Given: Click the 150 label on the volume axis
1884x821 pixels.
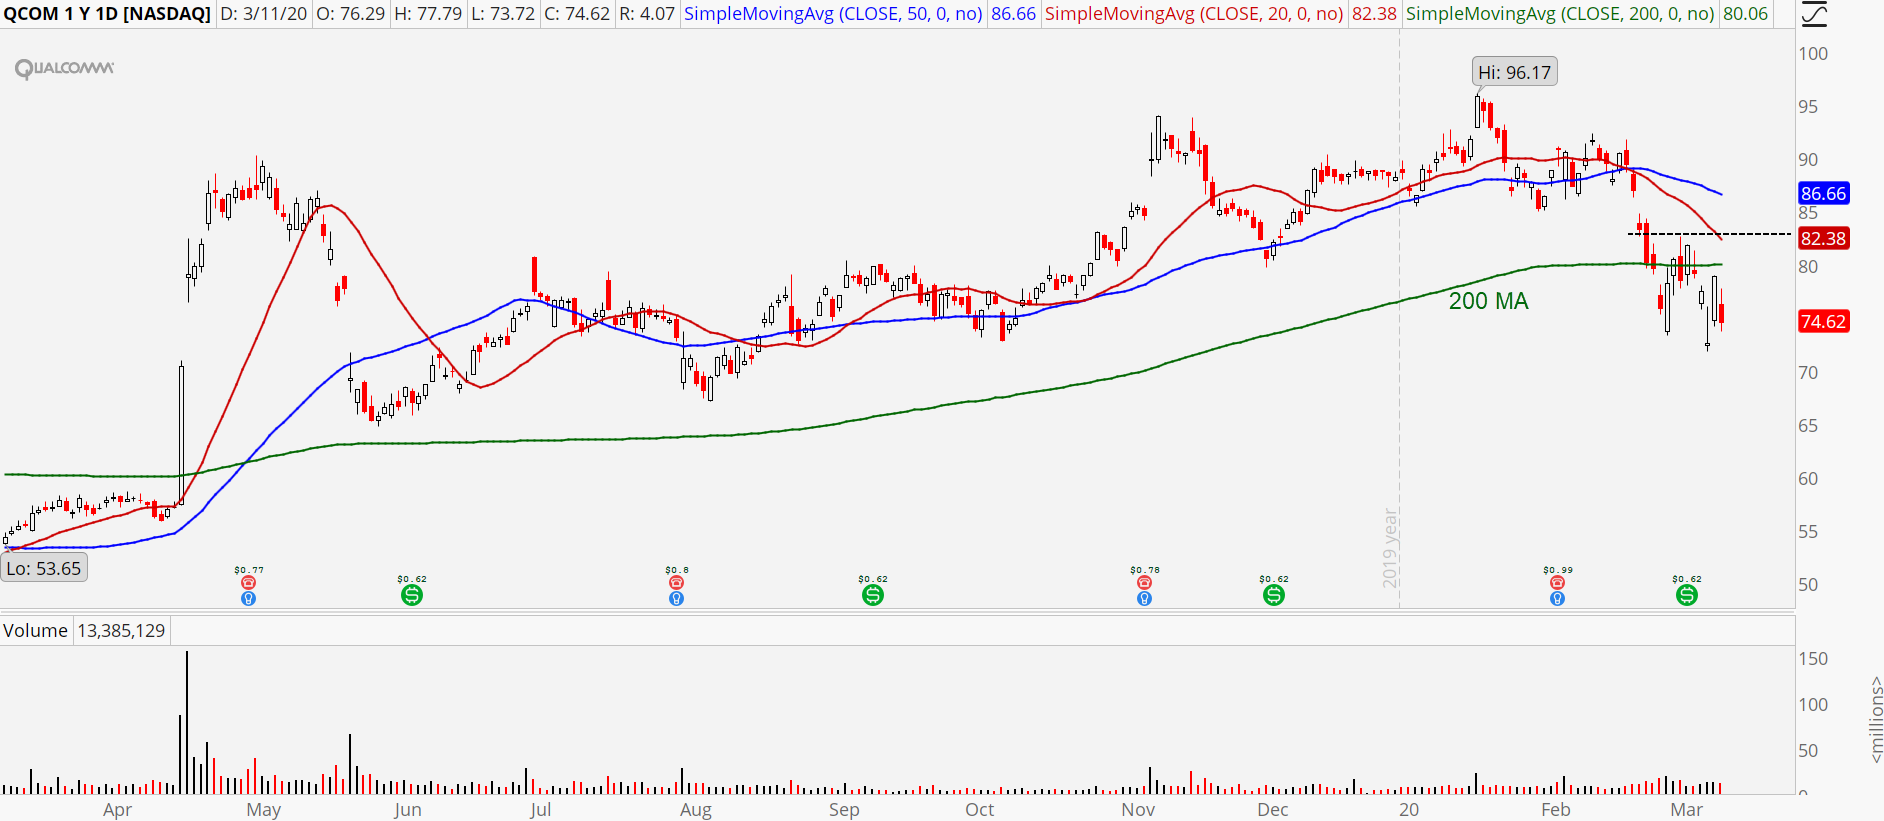Looking at the screenshot, I should (1813, 659).
